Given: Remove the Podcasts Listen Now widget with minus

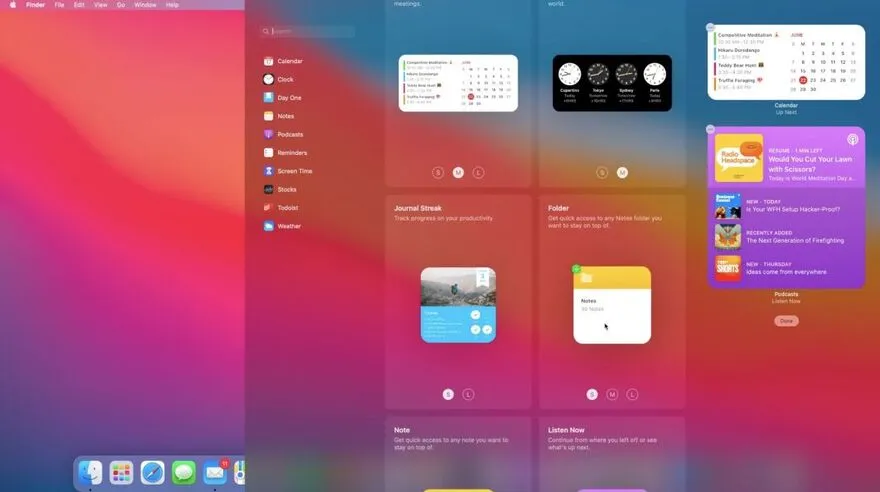Looking at the screenshot, I should (x=711, y=129).
